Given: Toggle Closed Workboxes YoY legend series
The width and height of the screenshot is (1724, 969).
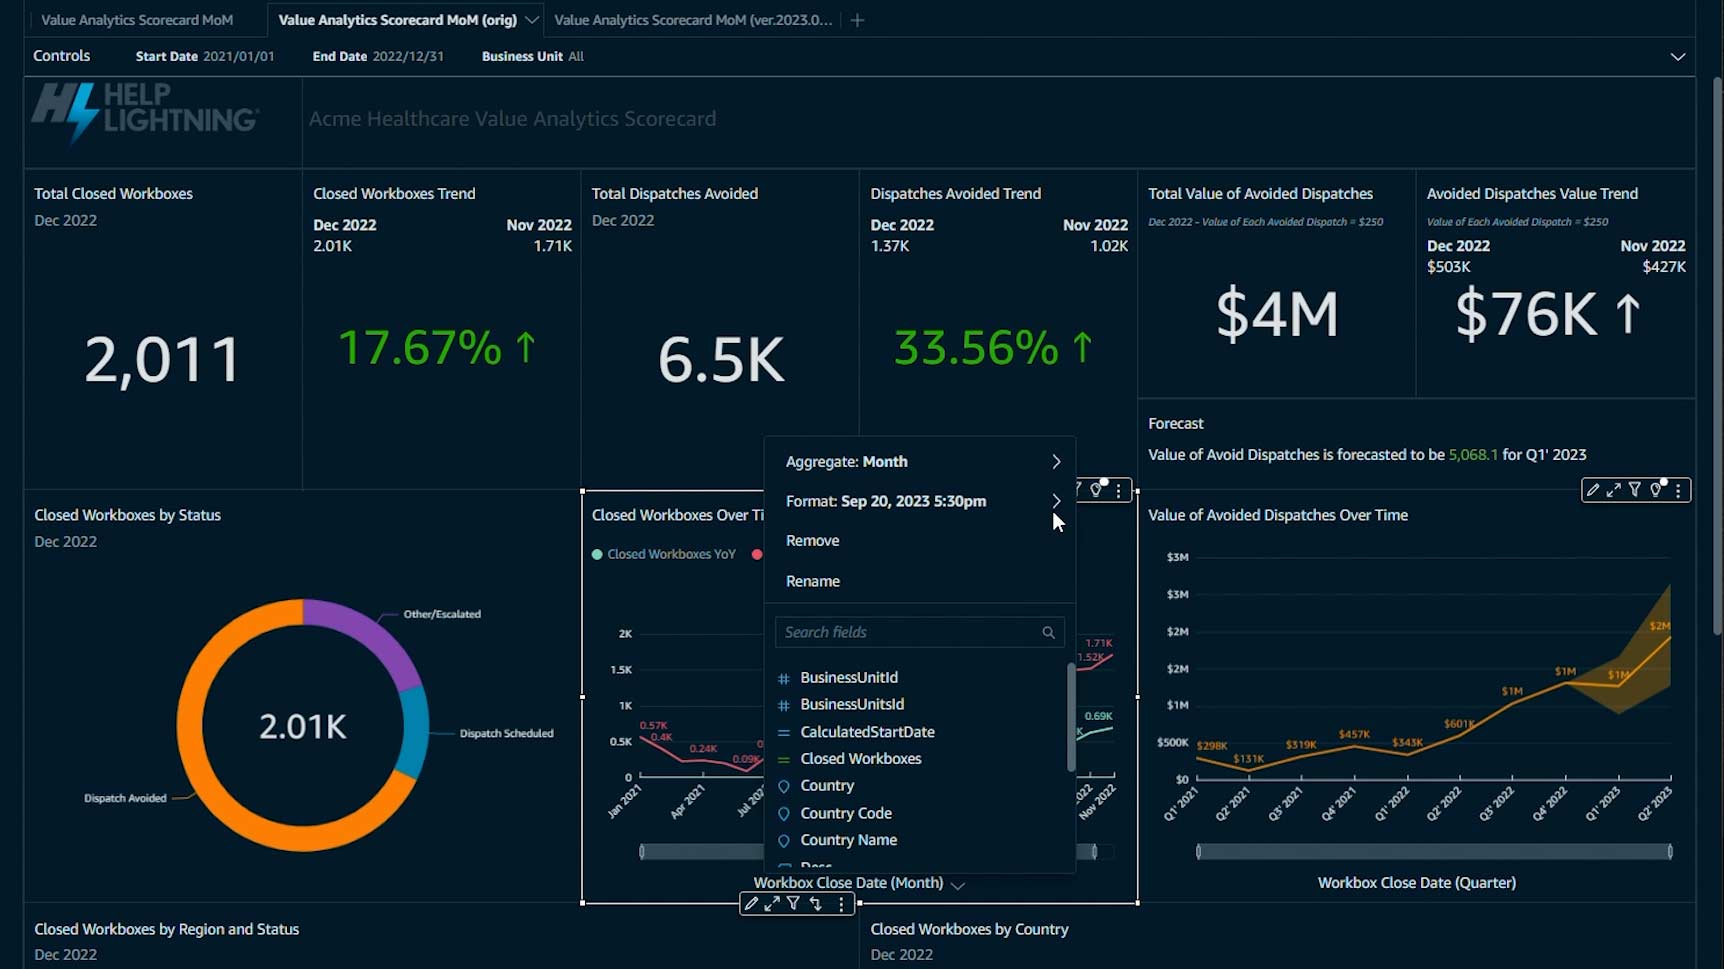Looking at the screenshot, I should 664,554.
